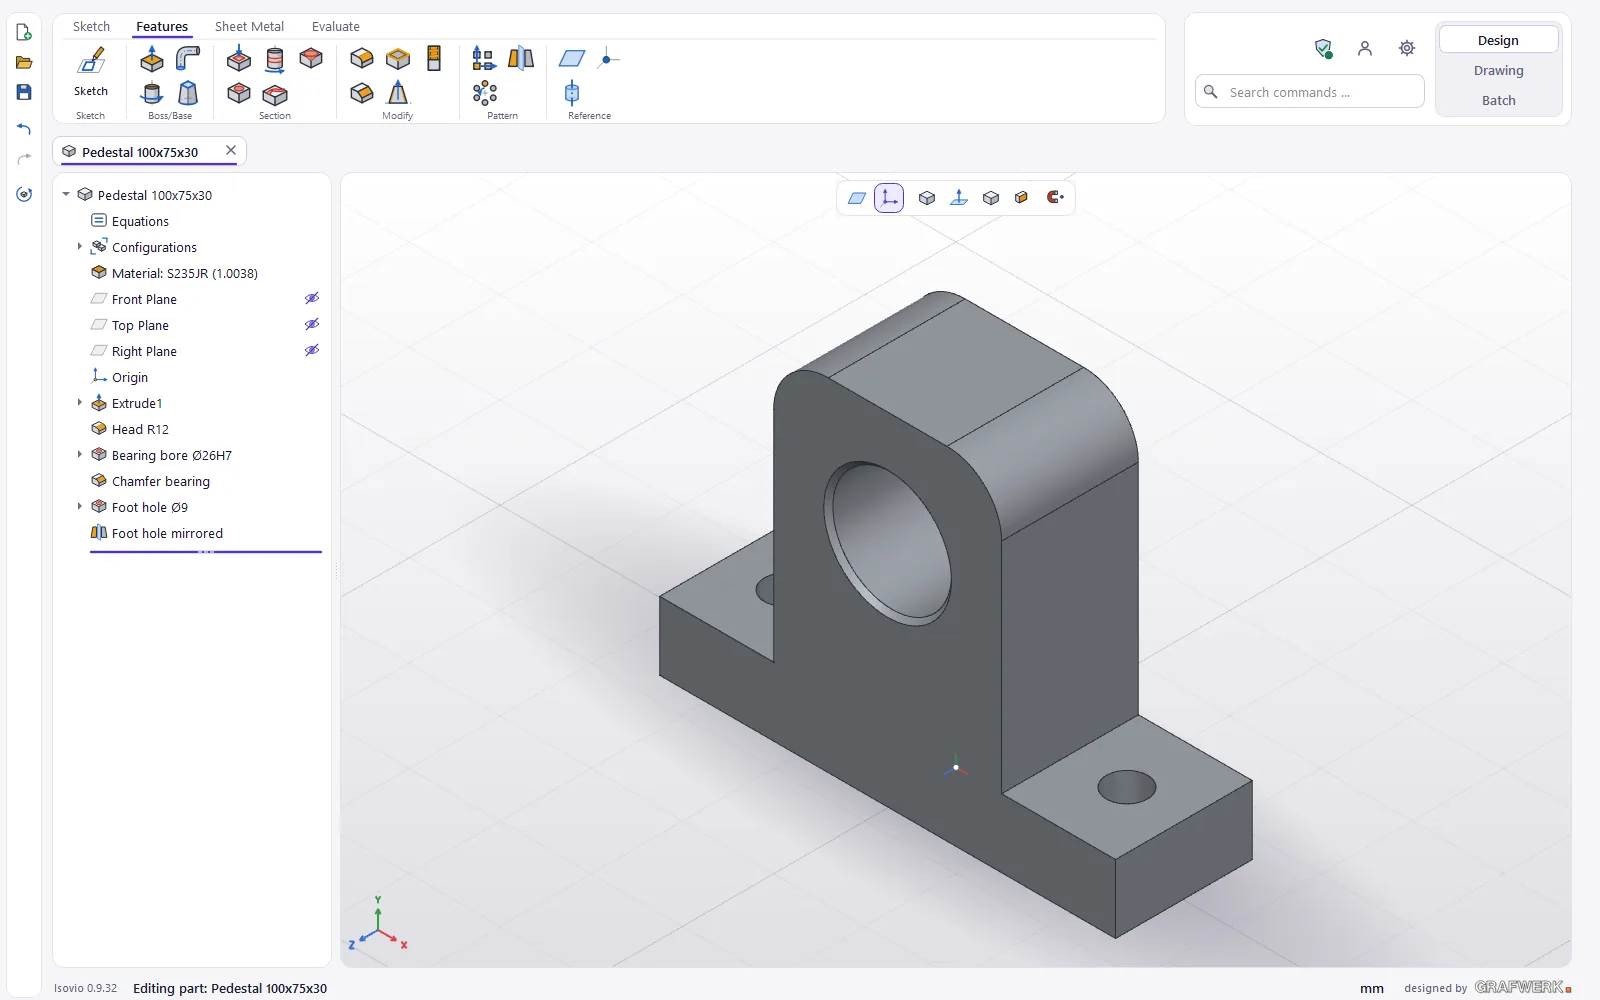Select the circular pocket cut tool
The height and width of the screenshot is (1000, 1600).
[239, 94]
